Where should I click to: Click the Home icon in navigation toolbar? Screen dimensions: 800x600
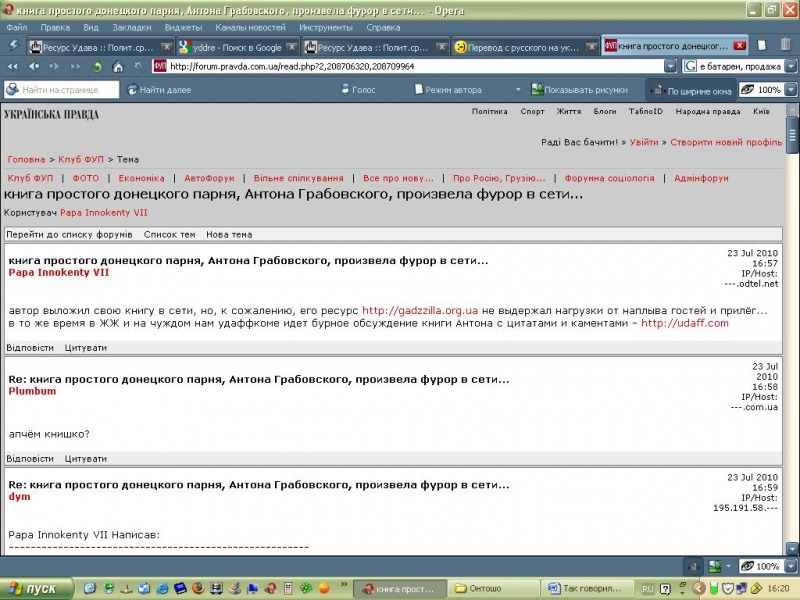point(118,67)
